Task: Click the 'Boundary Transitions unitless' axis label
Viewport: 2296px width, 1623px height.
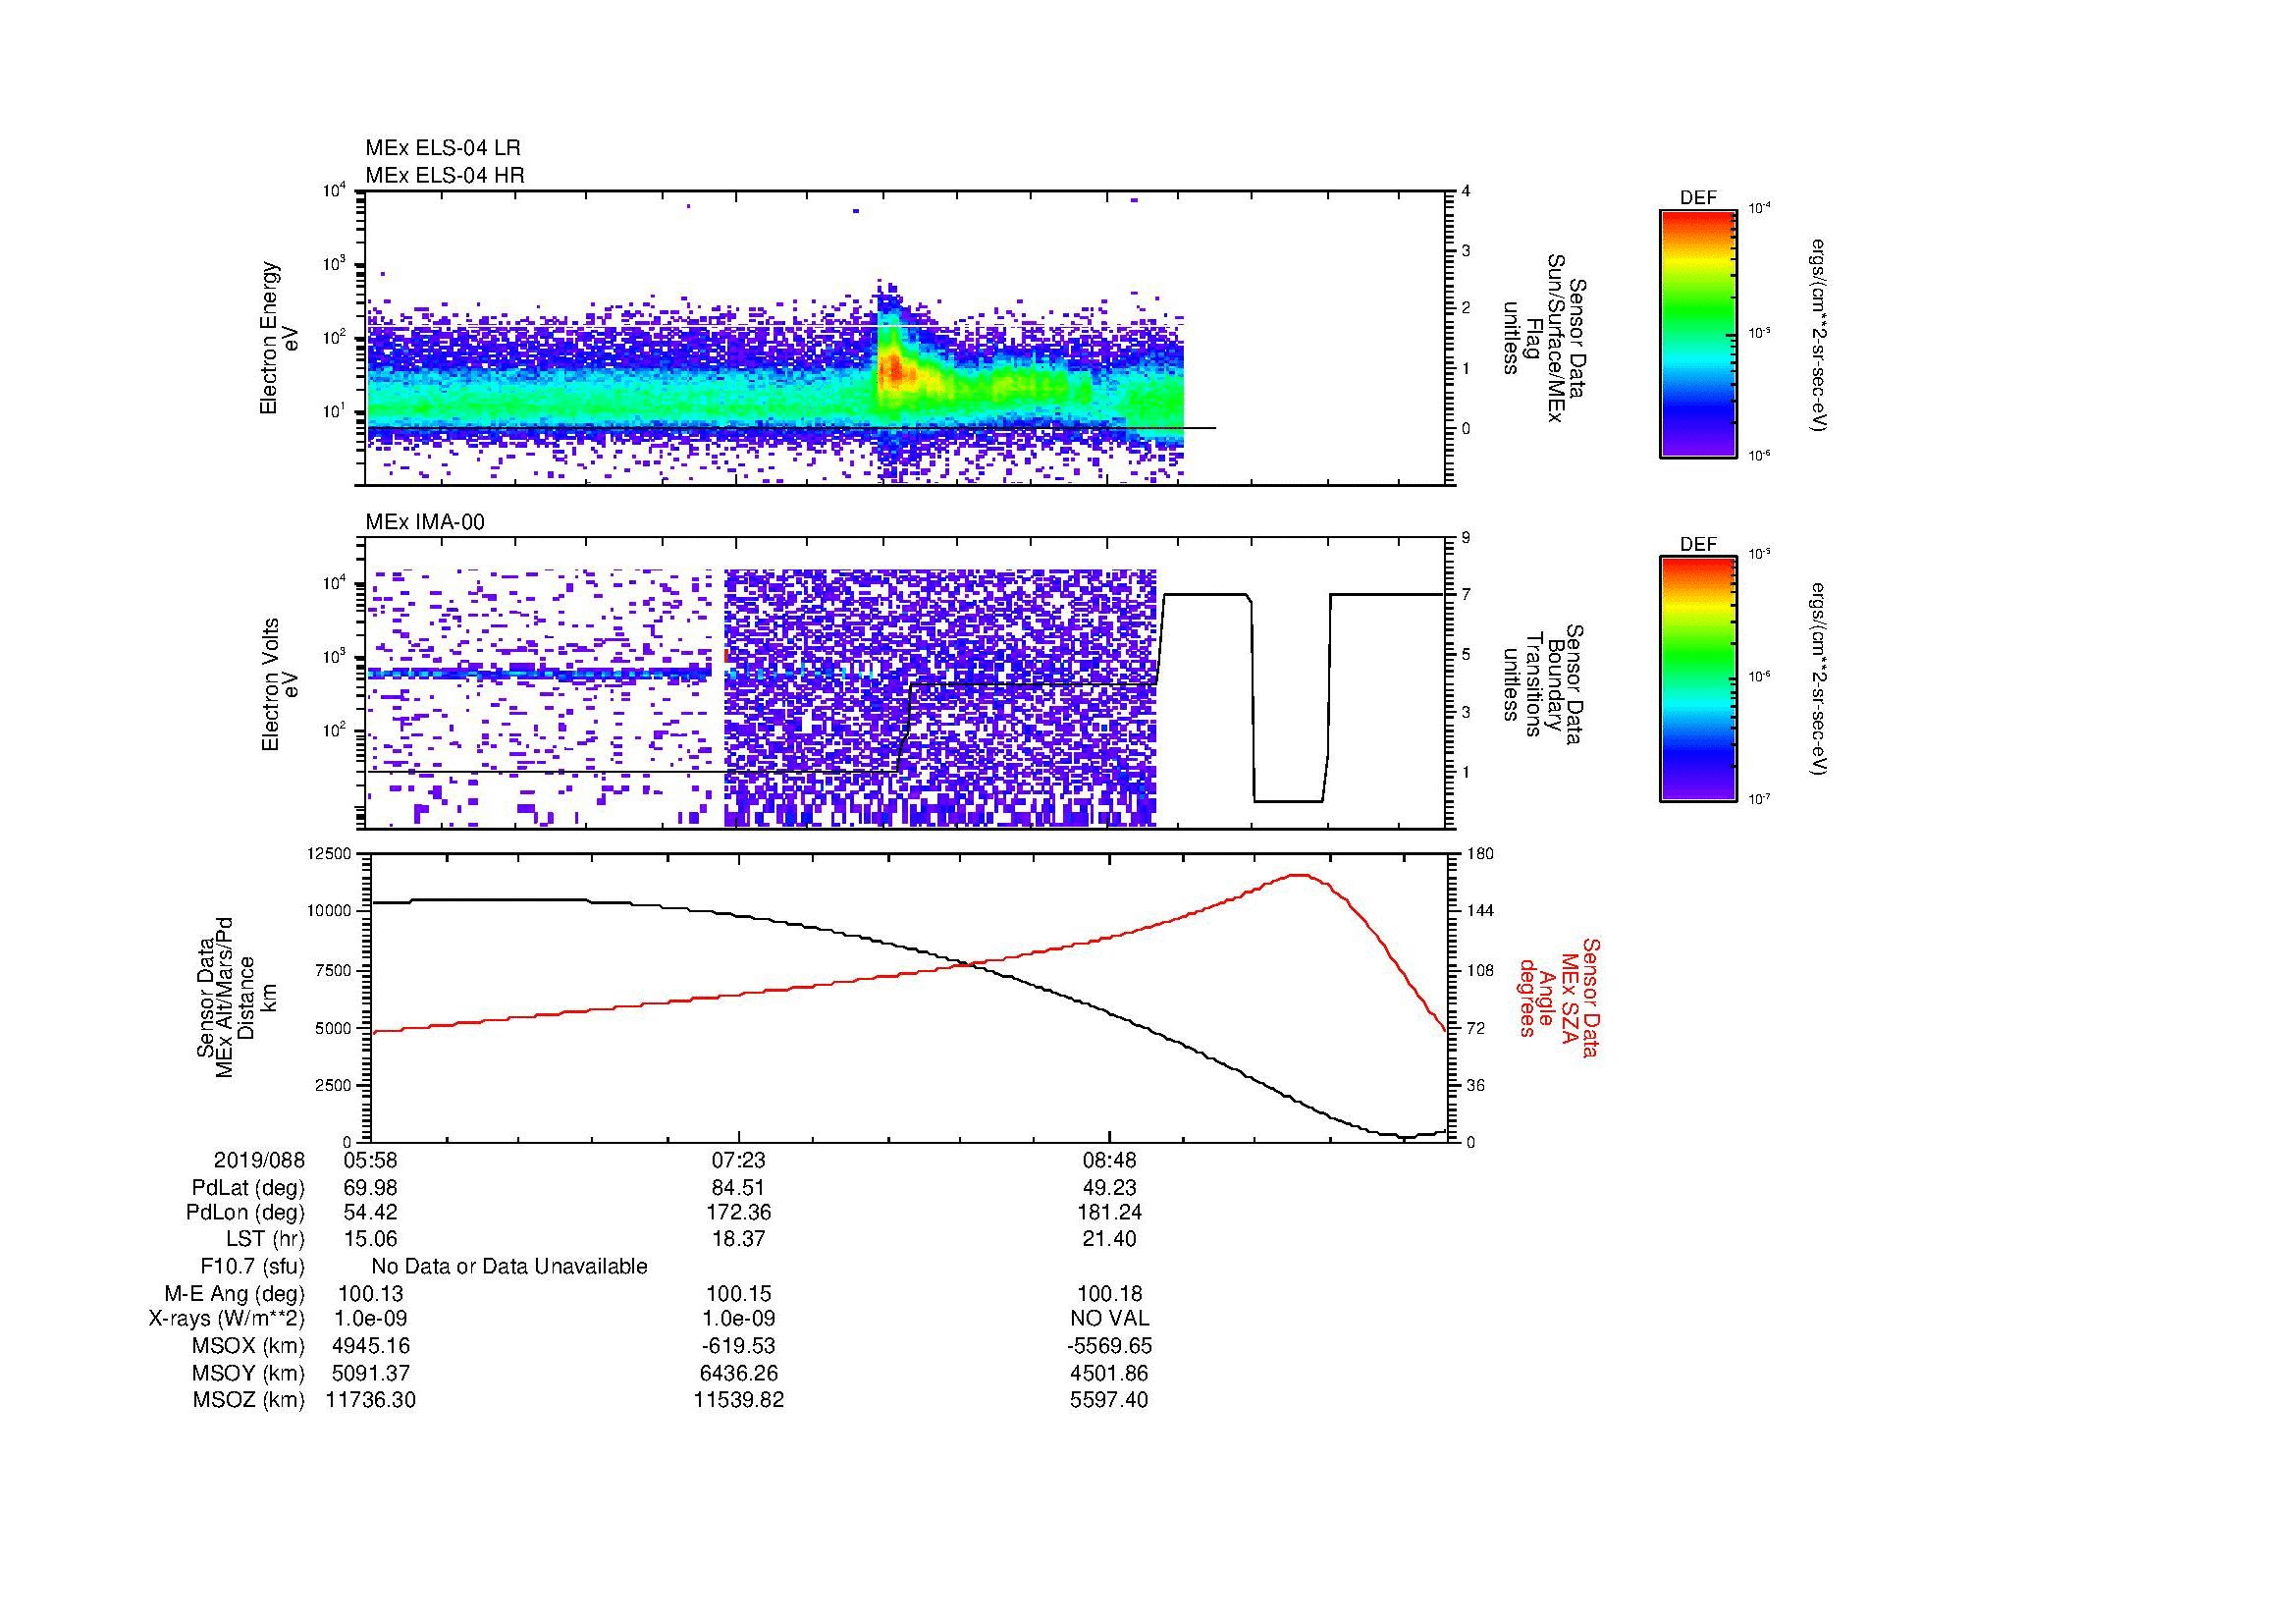Action: pyautogui.click(x=1545, y=685)
